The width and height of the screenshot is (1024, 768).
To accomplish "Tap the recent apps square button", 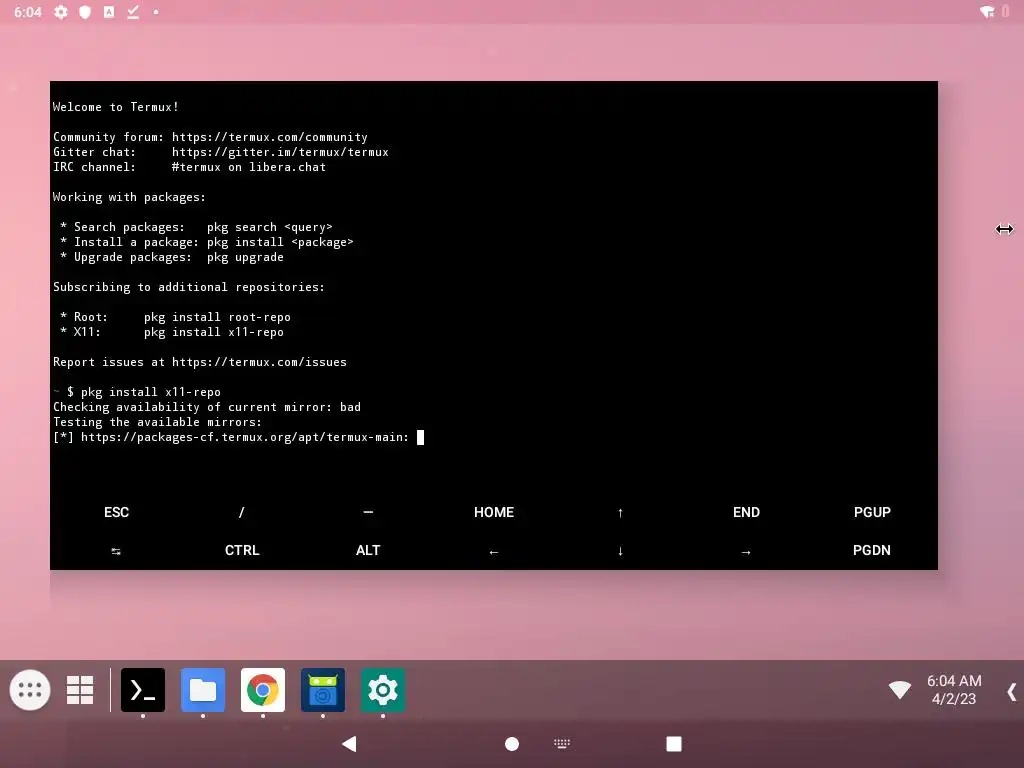I will (x=674, y=744).
